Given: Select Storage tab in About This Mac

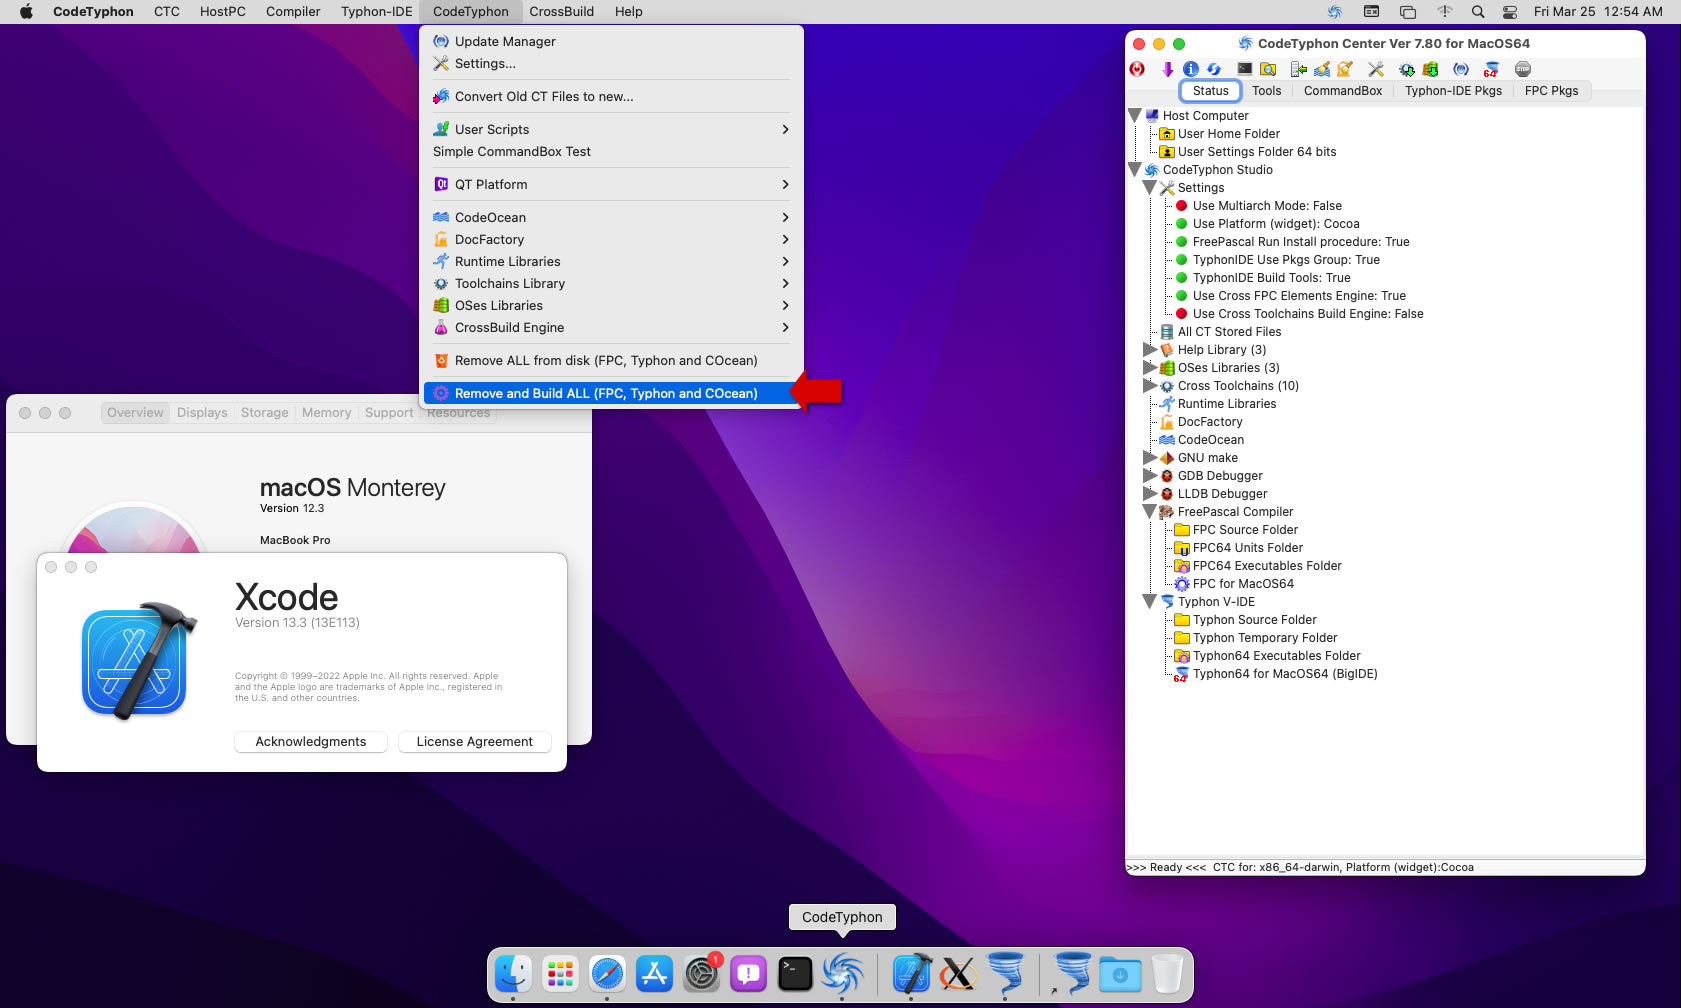Looking at the screenshot, I should (264, 413).
